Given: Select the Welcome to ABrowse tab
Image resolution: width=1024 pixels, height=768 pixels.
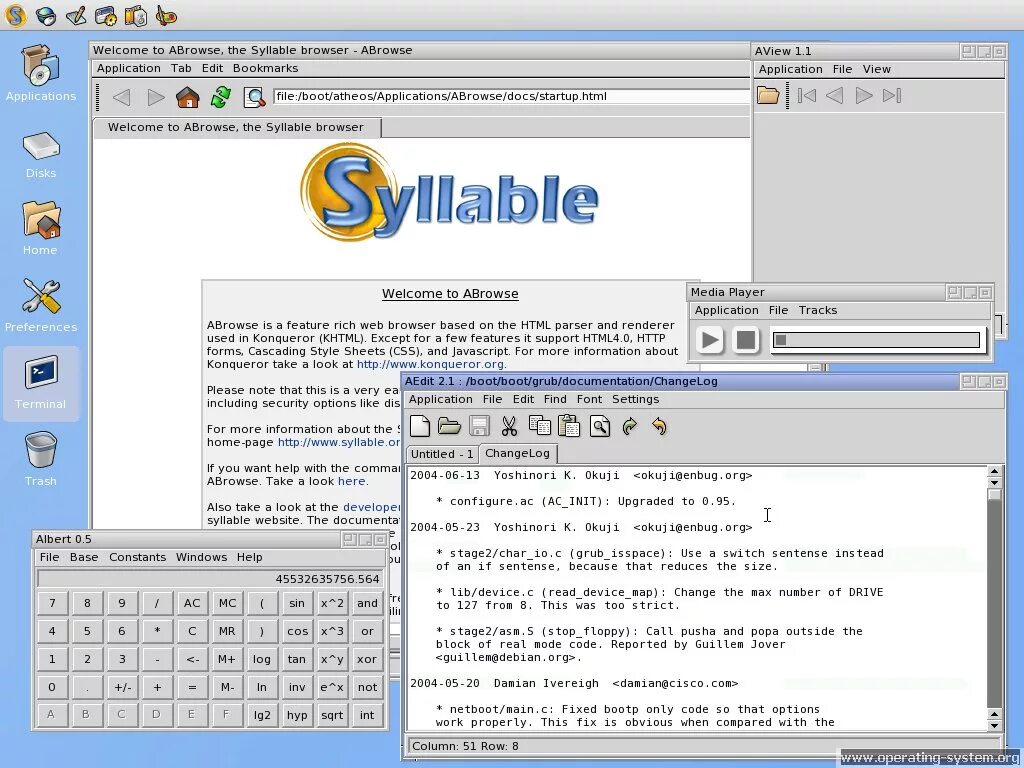Looking at the screenshot, I should click(236, 127).
